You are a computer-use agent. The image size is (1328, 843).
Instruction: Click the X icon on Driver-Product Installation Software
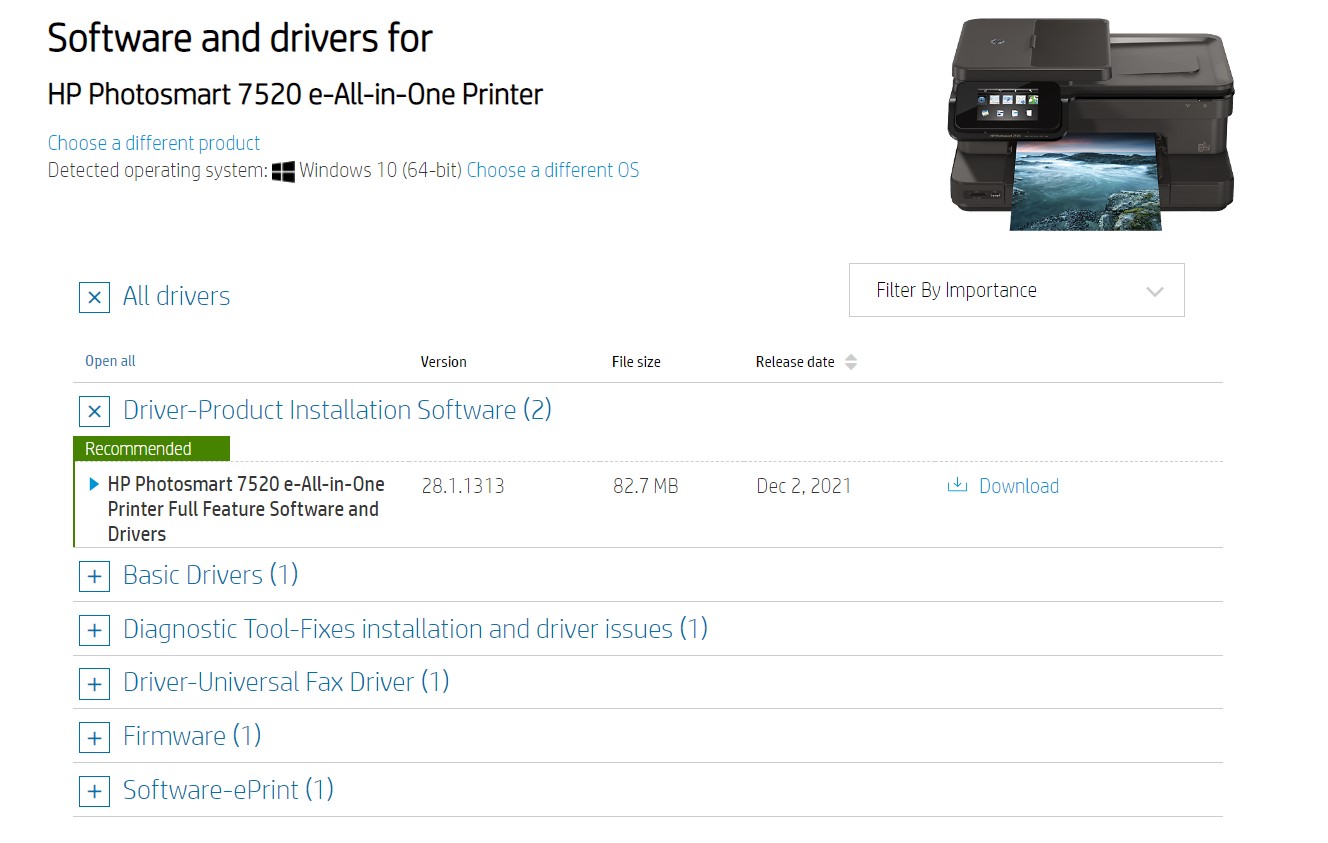93,411
